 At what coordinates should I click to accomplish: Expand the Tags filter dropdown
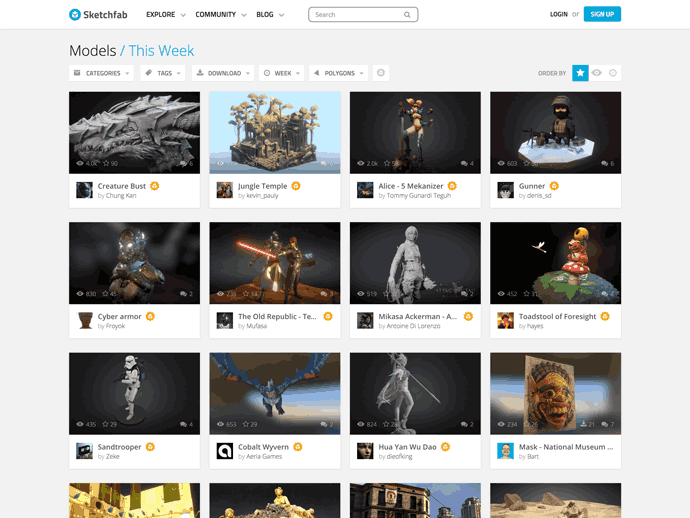[x=163, y=73]
